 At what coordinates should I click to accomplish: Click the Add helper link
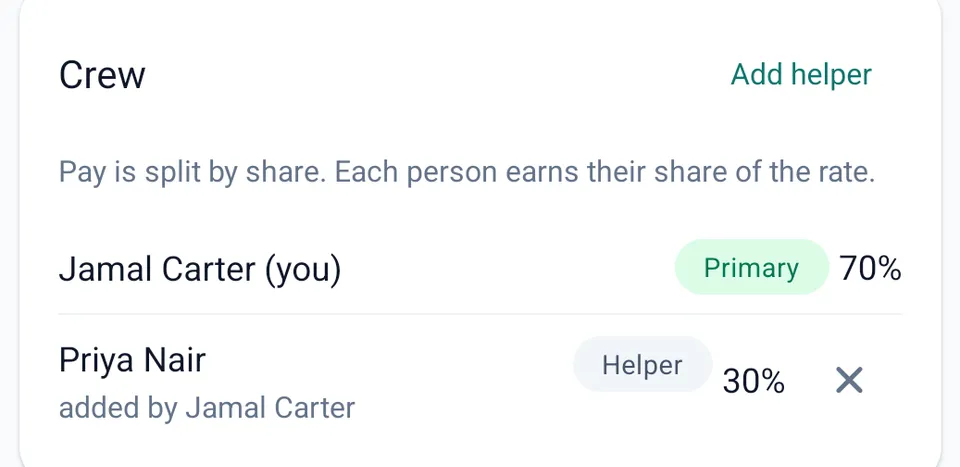pos(801,75)
